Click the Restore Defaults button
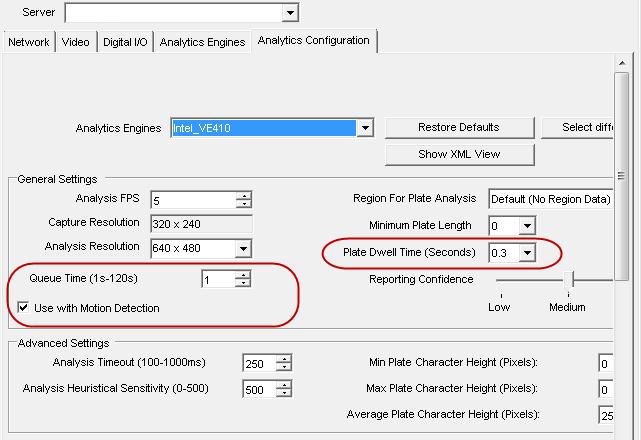This screenshot has height=440, width=641. (x=459, y=127)
